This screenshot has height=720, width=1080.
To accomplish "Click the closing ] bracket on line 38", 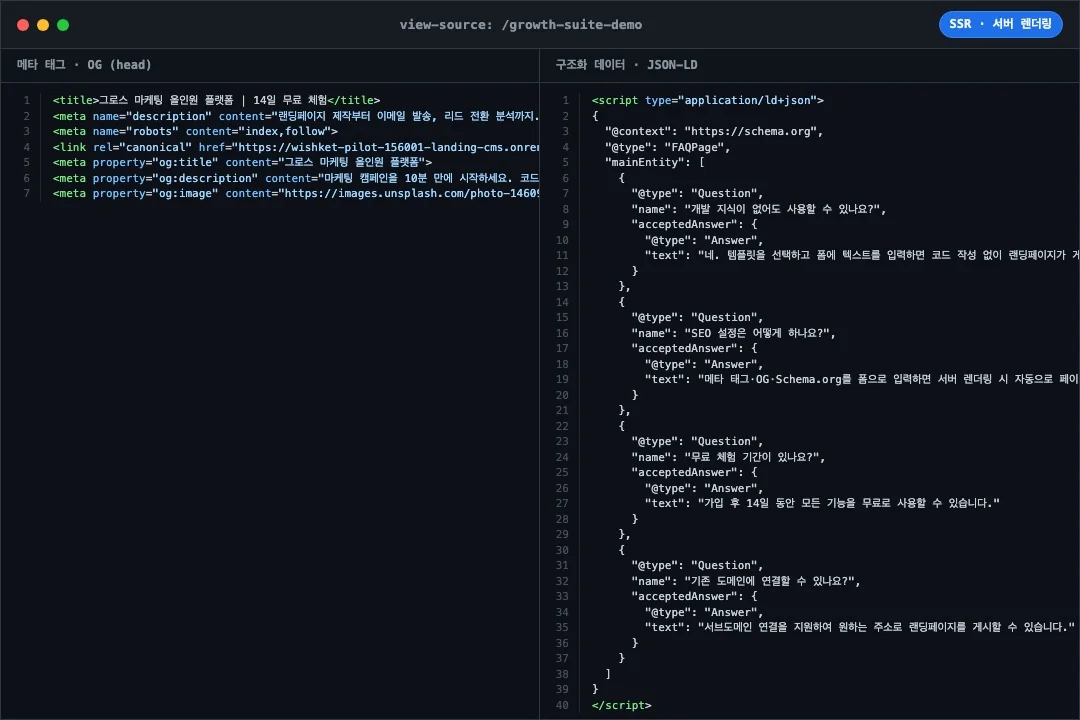I will tap(608, 674).
